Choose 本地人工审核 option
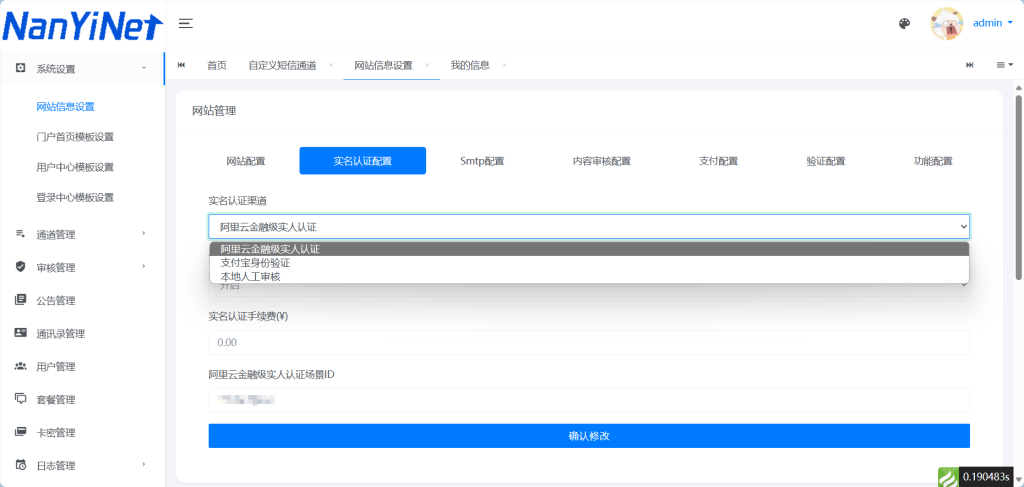The image size is (1024, 487). tap(589, 277)
